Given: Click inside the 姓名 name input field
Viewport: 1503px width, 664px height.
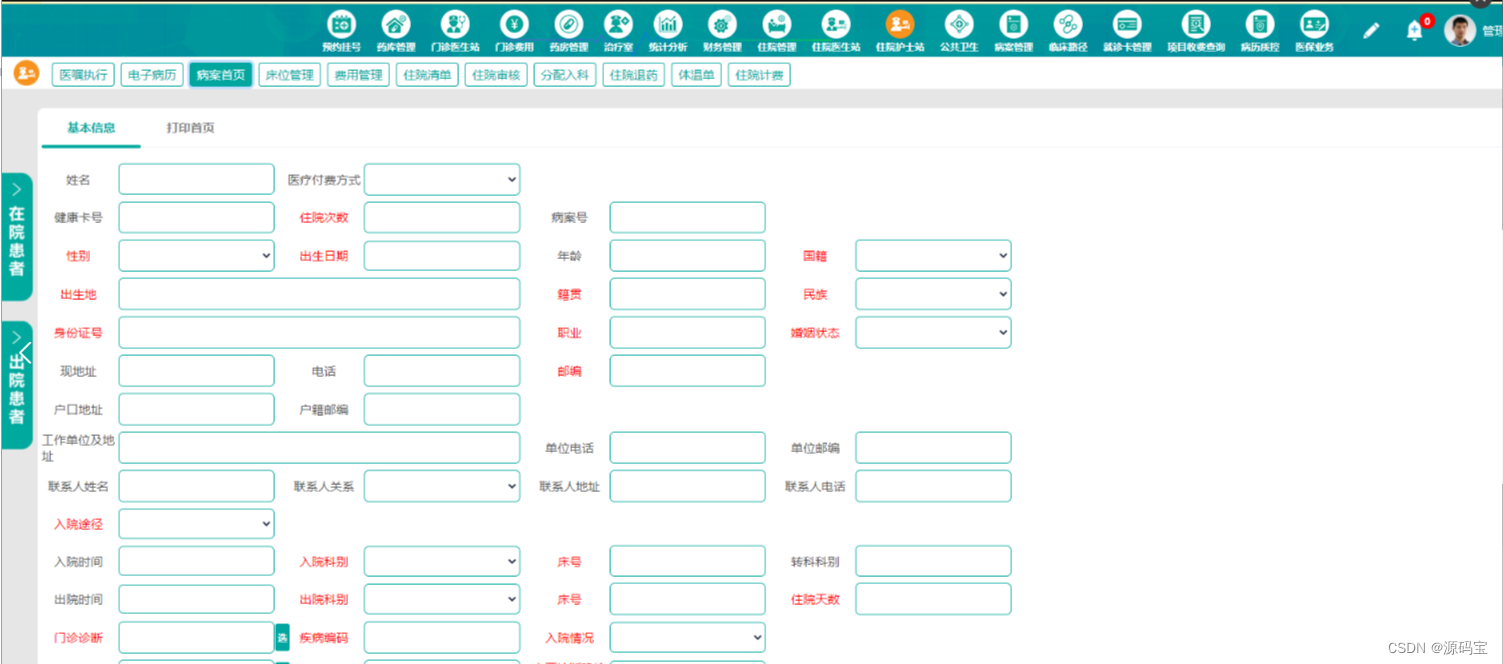Looking at the screenshot, I should [x=196, y=179].
